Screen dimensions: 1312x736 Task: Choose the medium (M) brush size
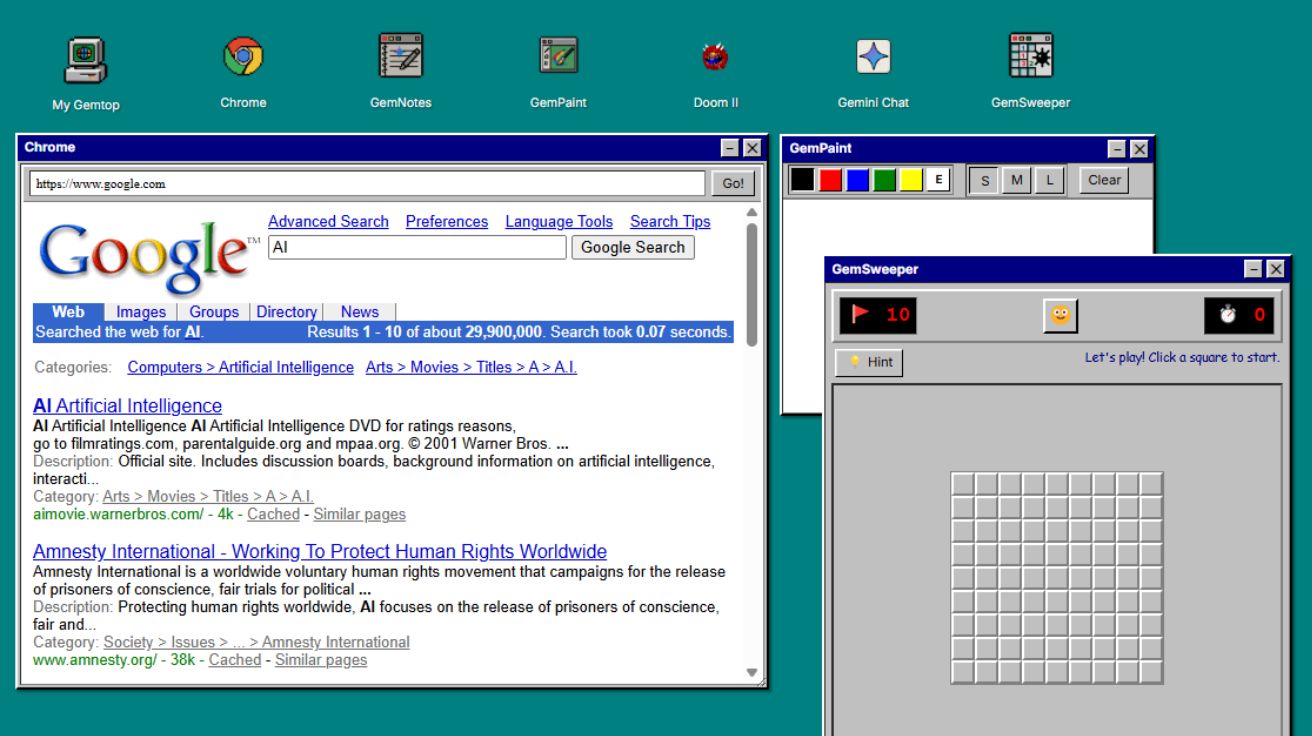coord(1017,181)
